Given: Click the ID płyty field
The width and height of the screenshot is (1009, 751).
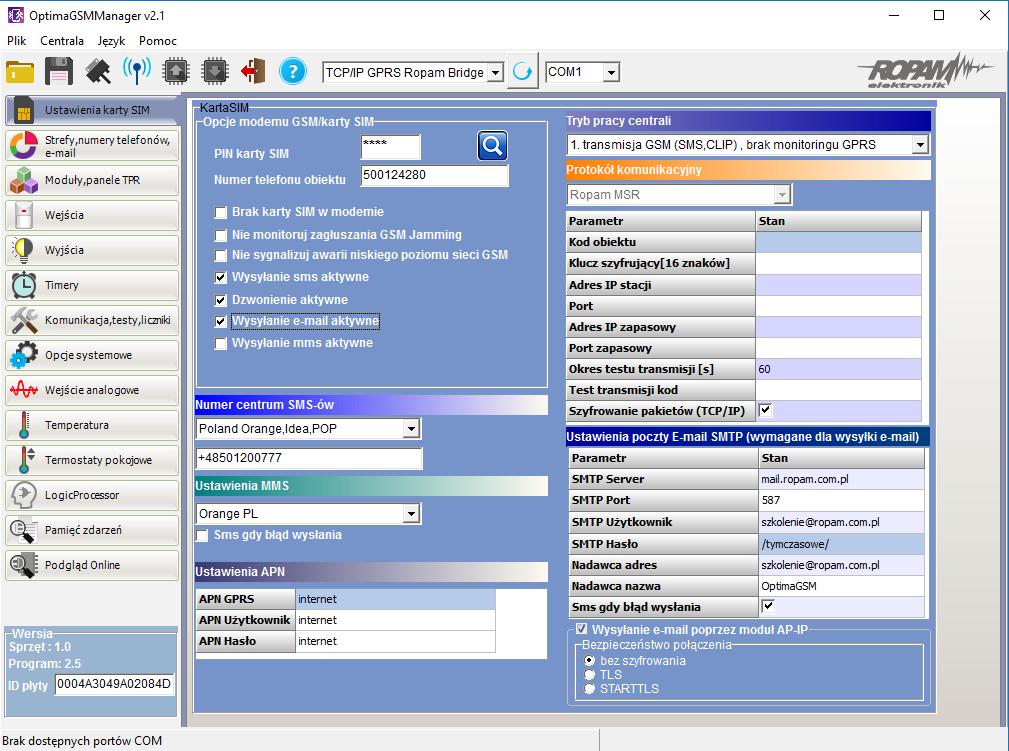Looking at the screenshot, I should pos(115,684).
